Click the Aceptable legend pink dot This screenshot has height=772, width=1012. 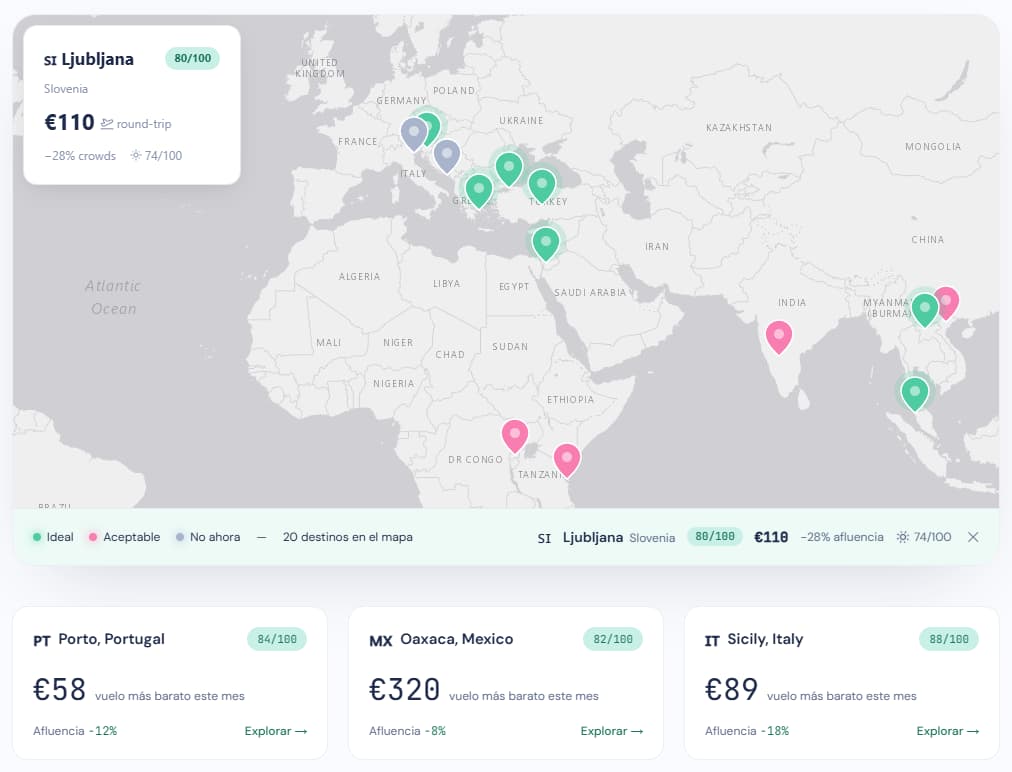coord(93,537)
